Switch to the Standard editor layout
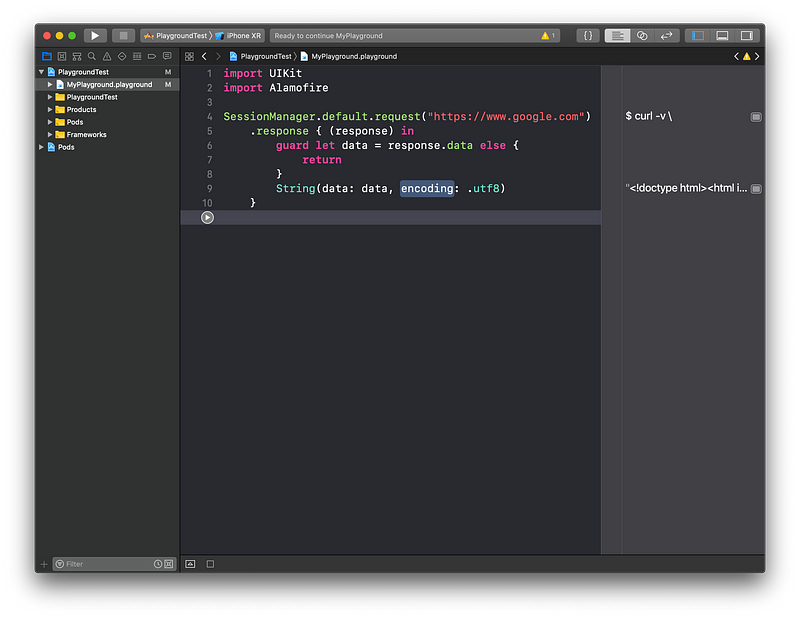 617,36
